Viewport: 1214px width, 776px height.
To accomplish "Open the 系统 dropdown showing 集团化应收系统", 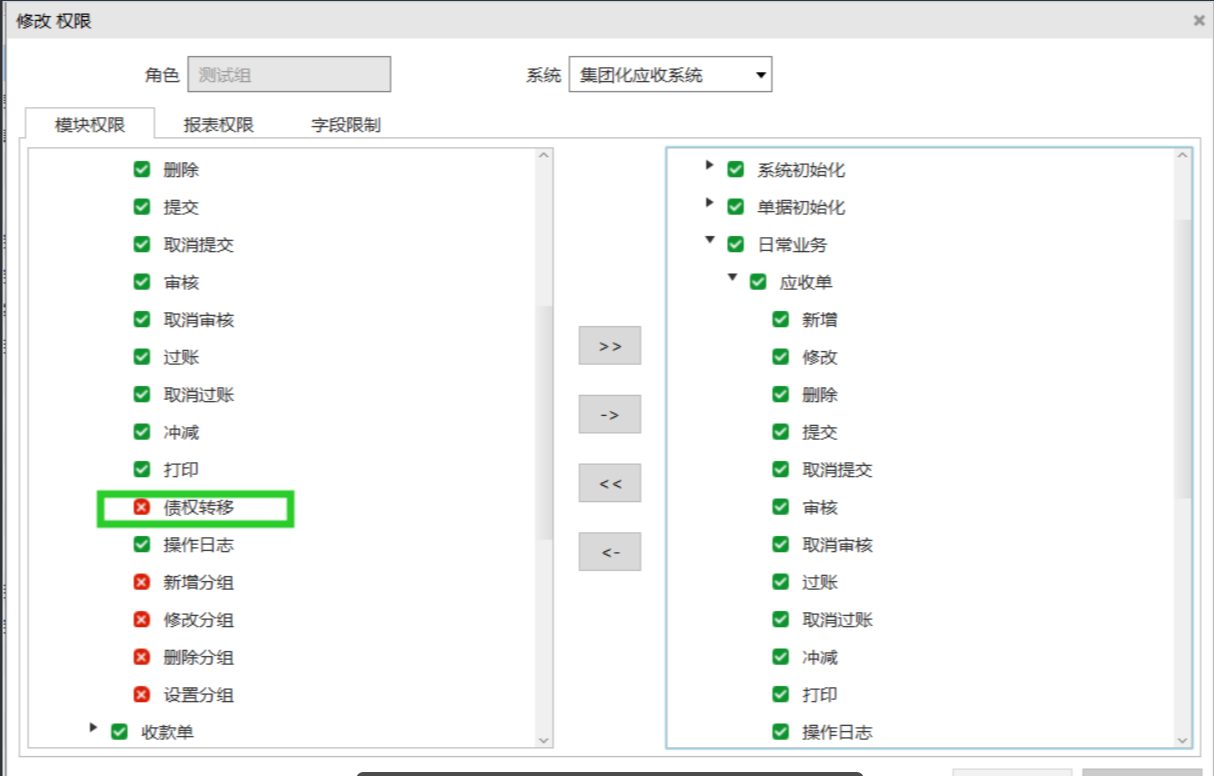I will (670, 75).
